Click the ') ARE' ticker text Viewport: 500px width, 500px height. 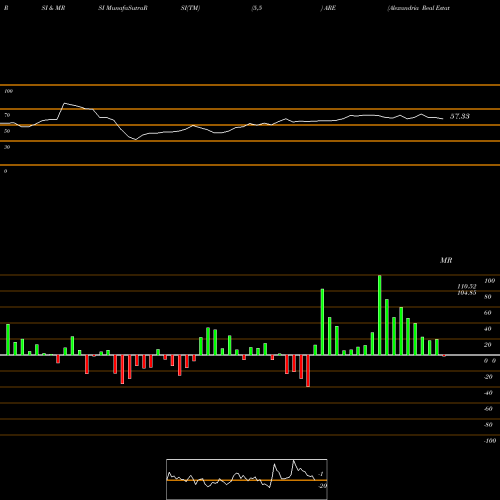point(328,8)
